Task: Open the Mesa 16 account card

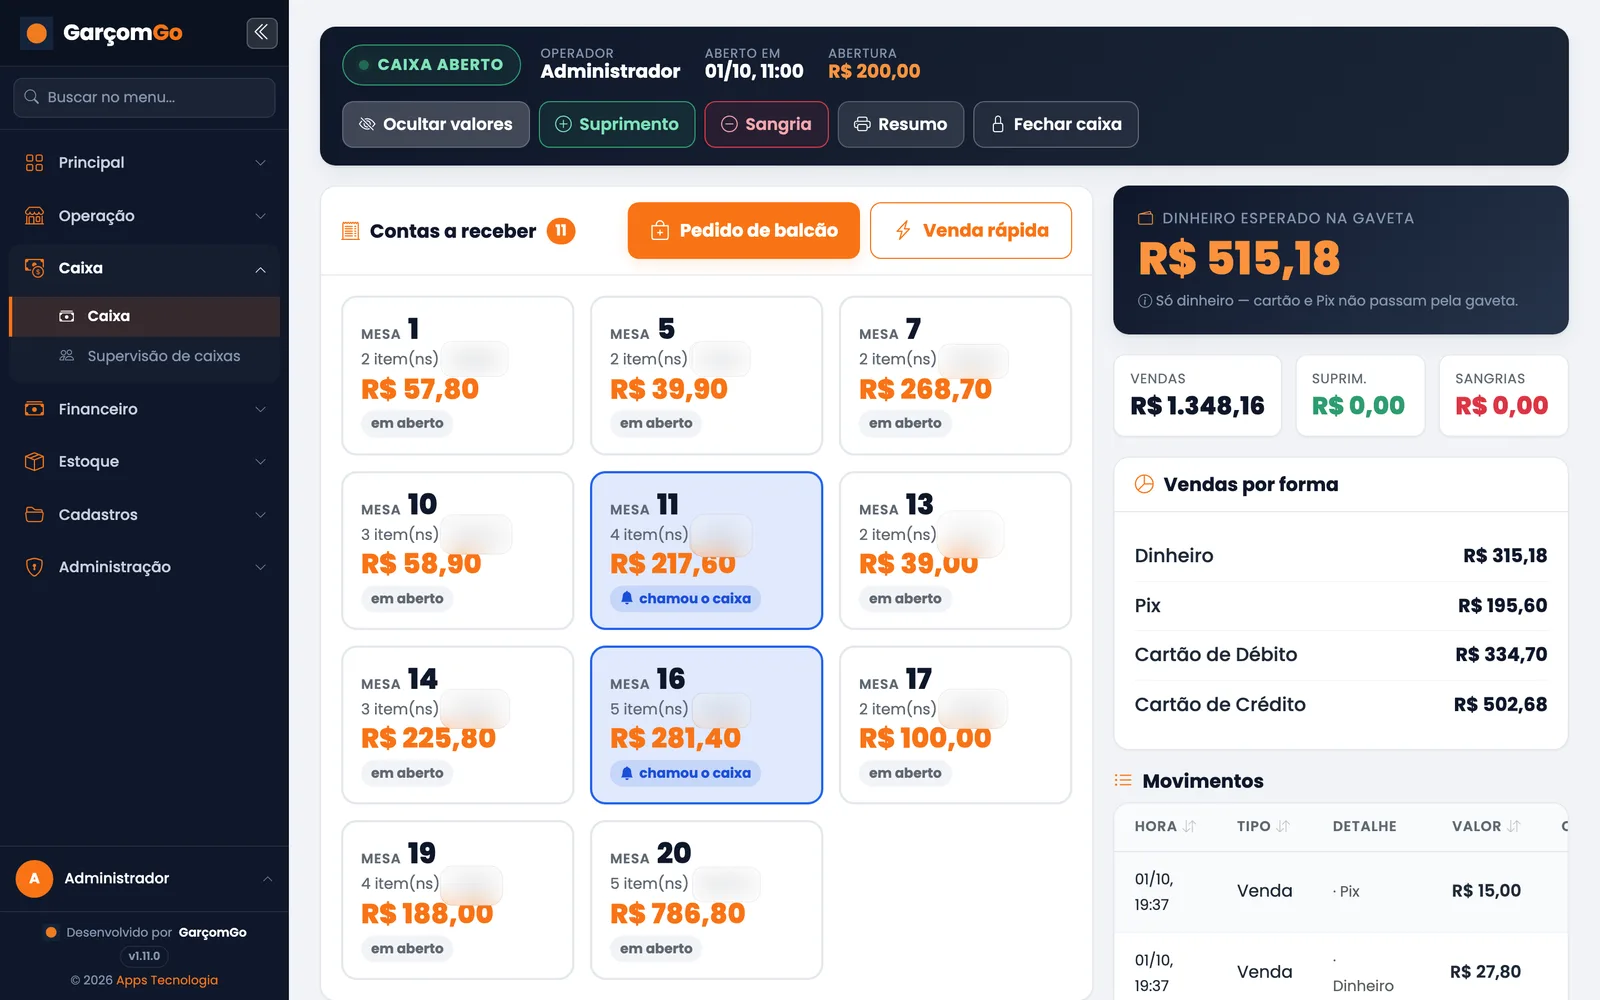Action: point(707,725)
